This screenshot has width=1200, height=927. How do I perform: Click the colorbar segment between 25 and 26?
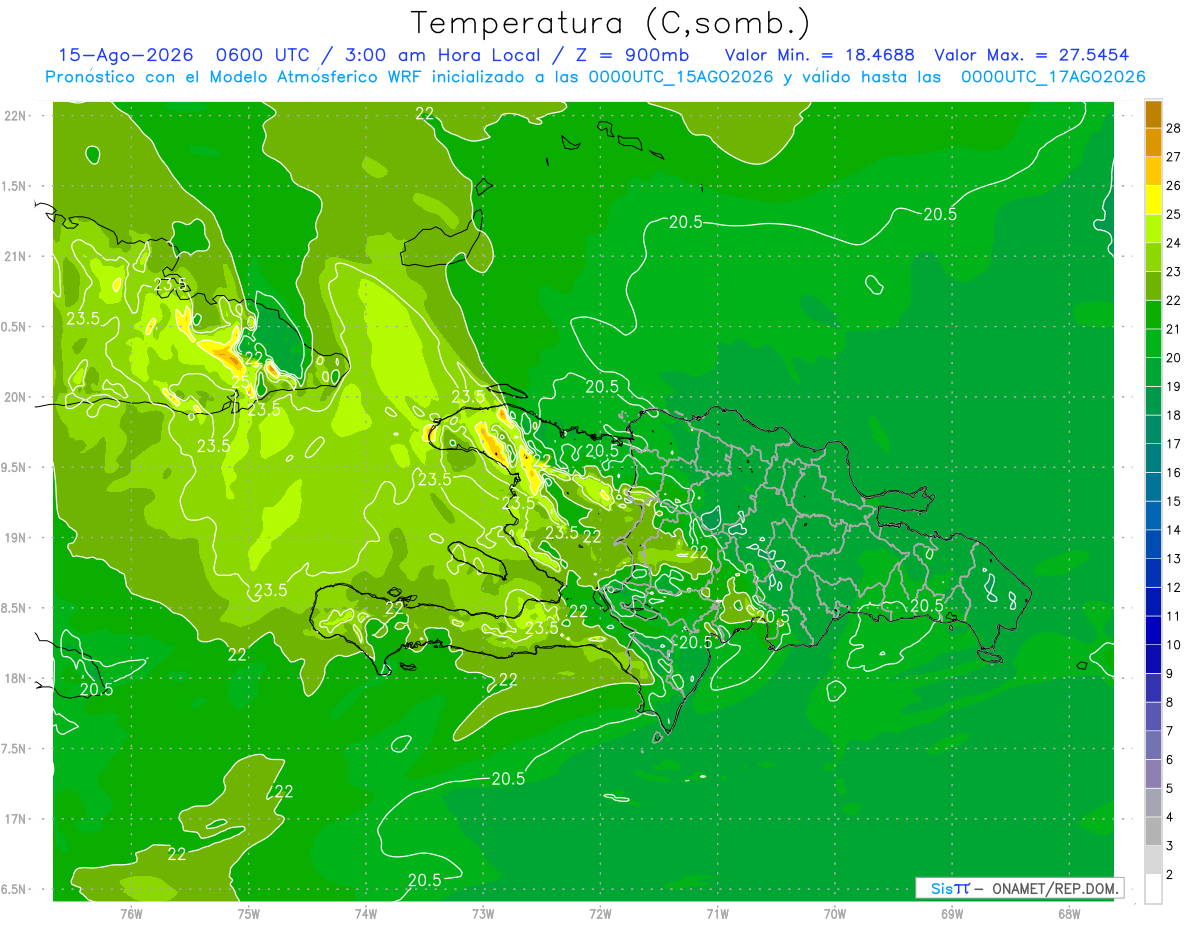(1153, 200)
